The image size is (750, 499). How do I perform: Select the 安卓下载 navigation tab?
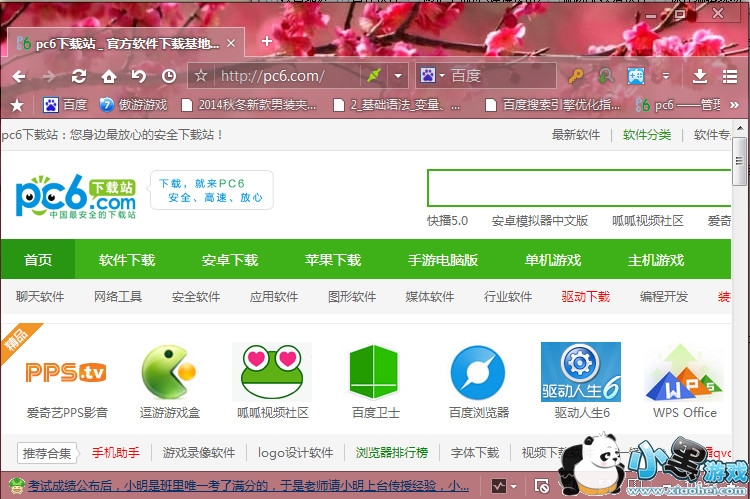click(230, 260)
